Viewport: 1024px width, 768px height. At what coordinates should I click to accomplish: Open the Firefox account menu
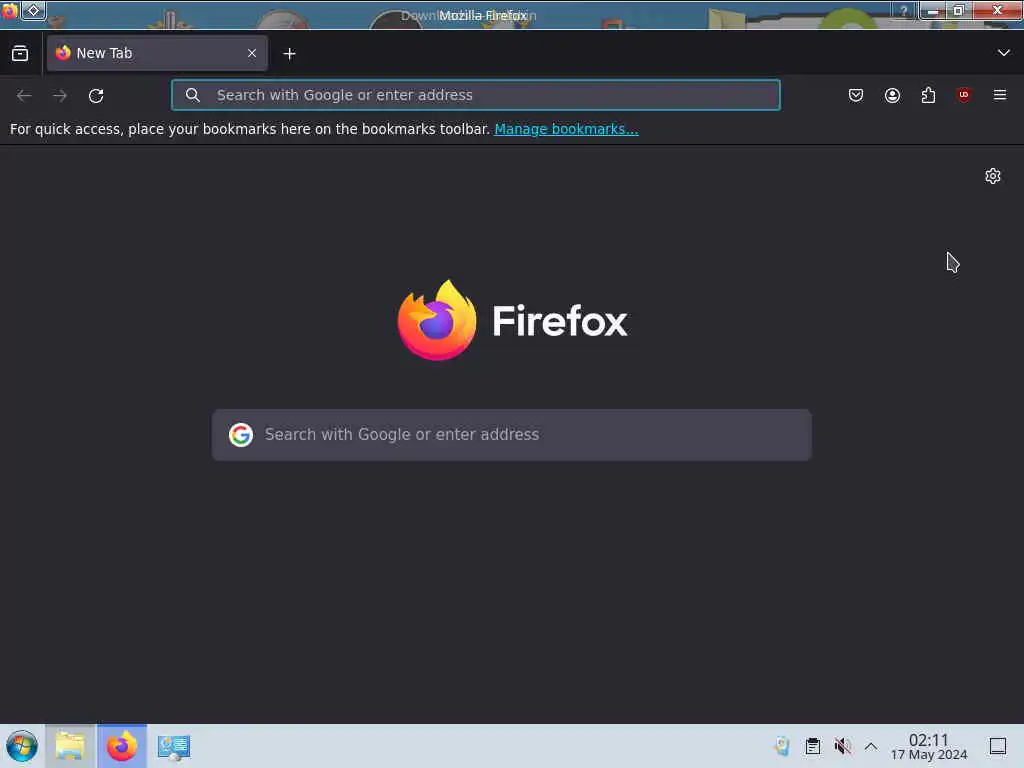click(x=892, y=95)
